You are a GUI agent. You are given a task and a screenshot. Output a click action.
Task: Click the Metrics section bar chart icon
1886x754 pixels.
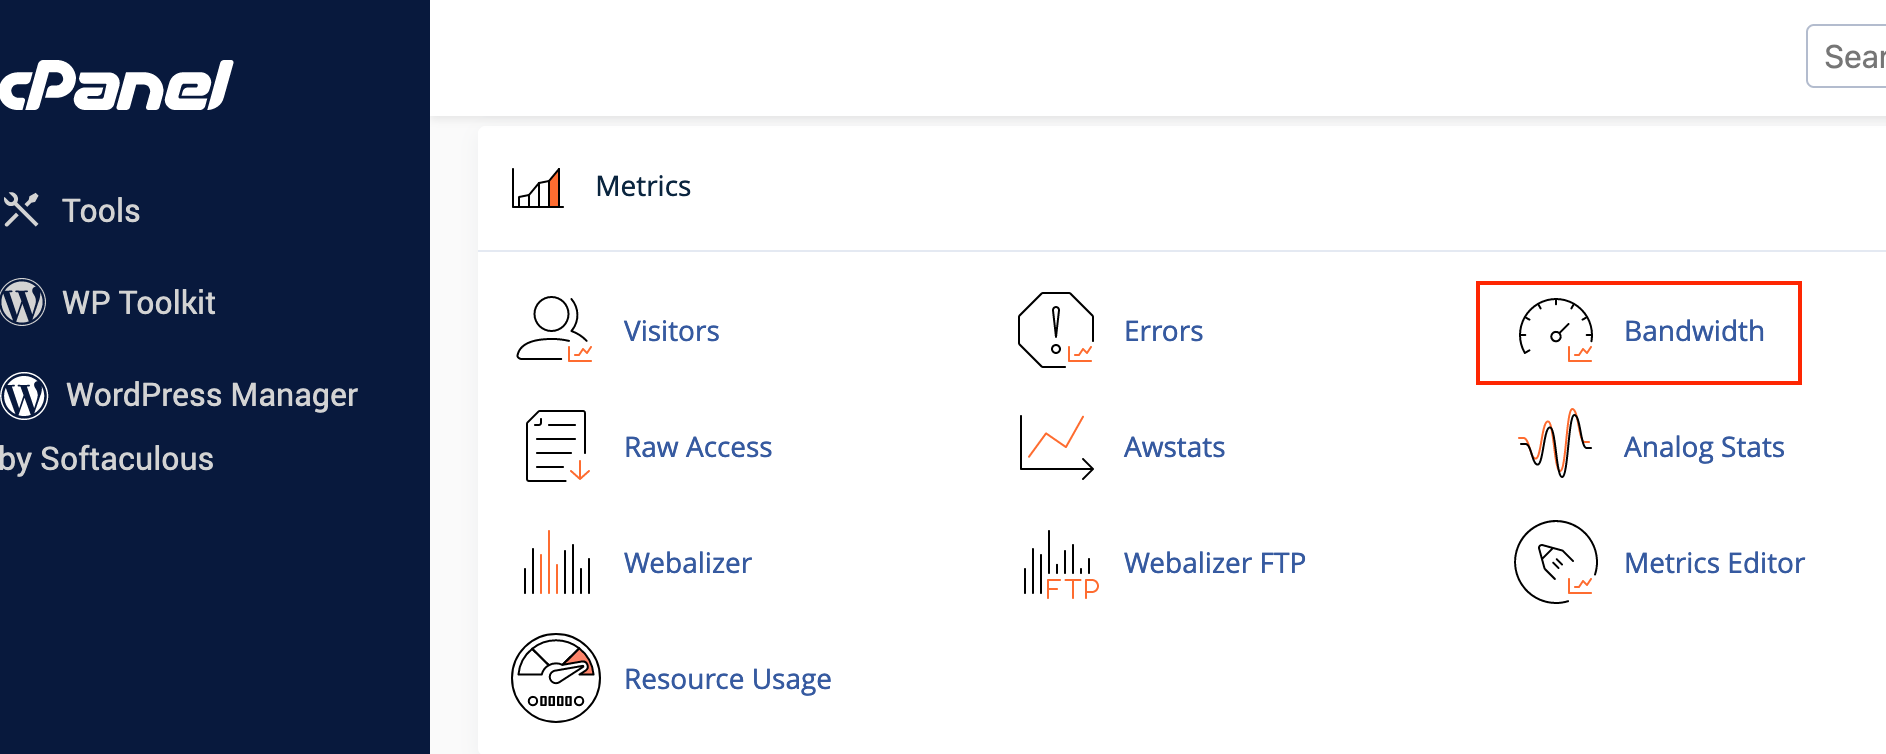(537, 187)
